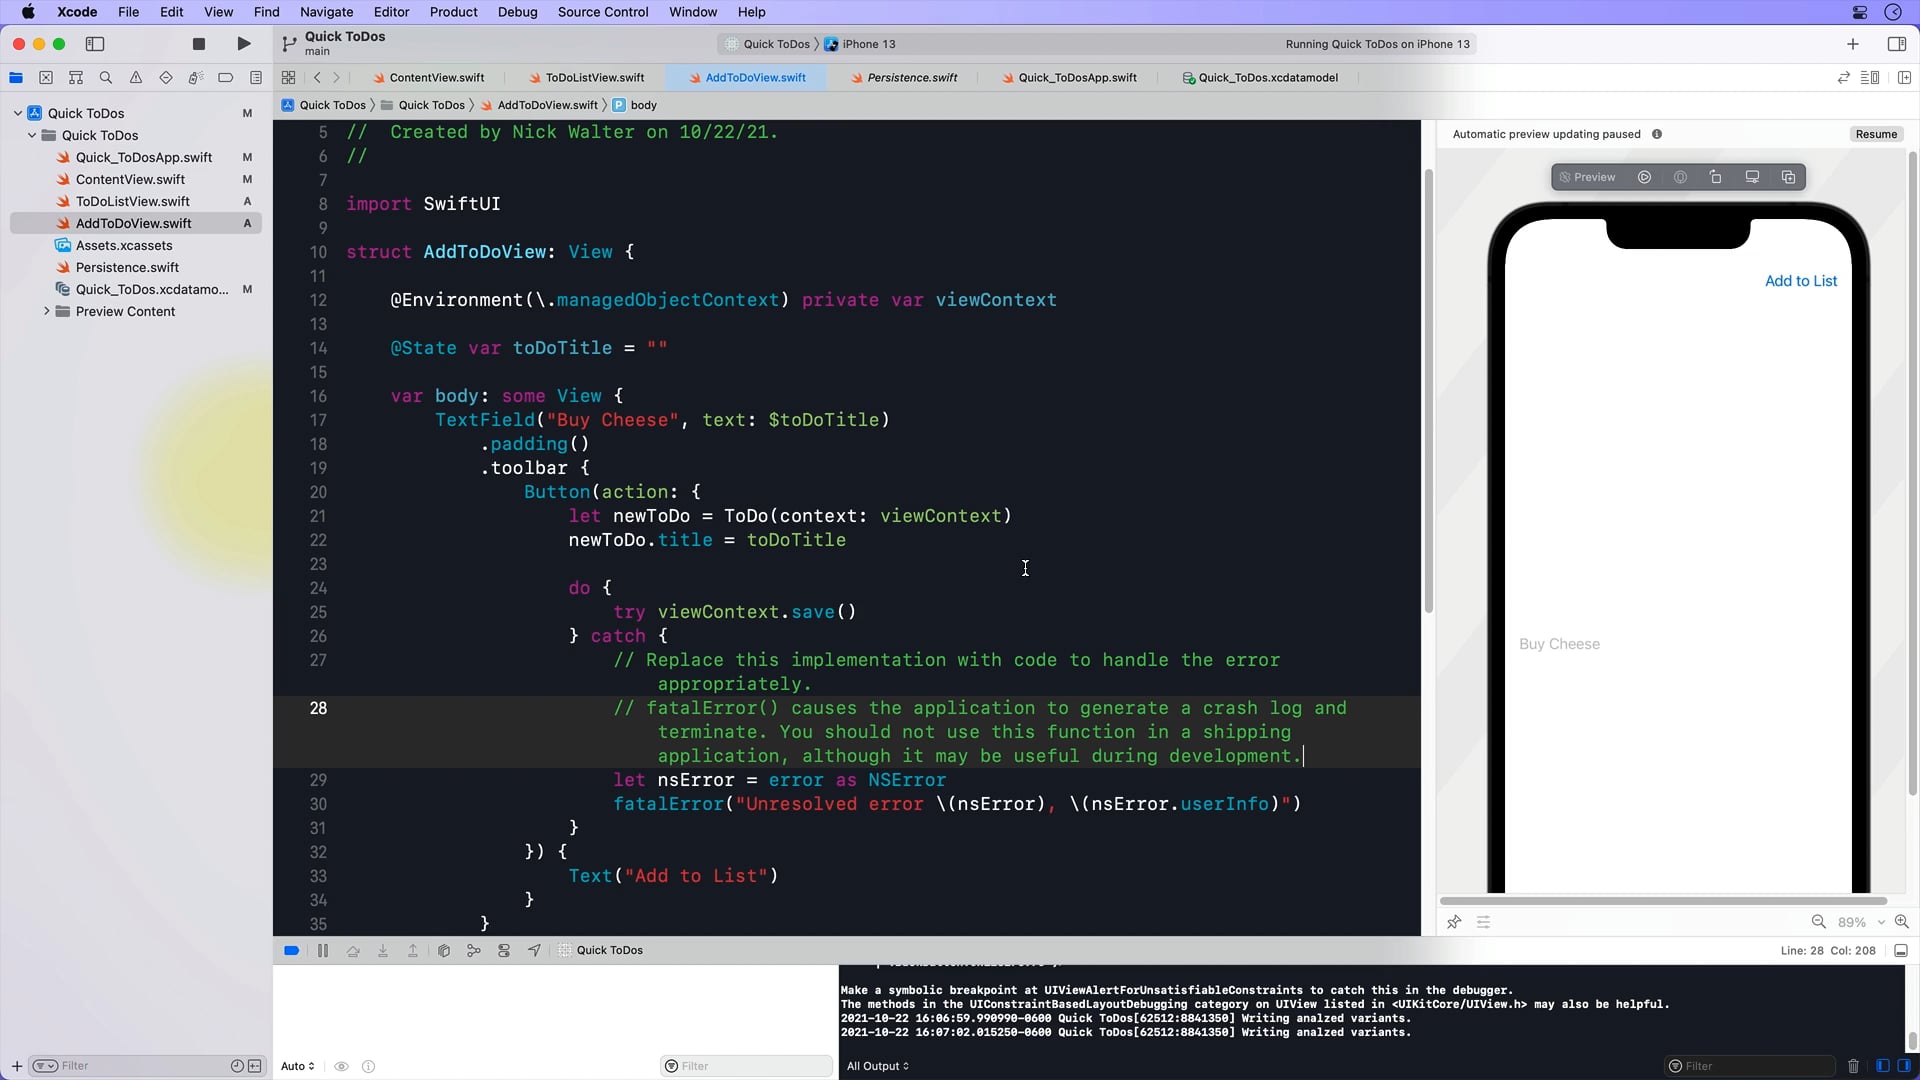Image resolution: width=1920 pixels, height=1080 pixels.
Task: Go forward in editor history
Action: 336,77
